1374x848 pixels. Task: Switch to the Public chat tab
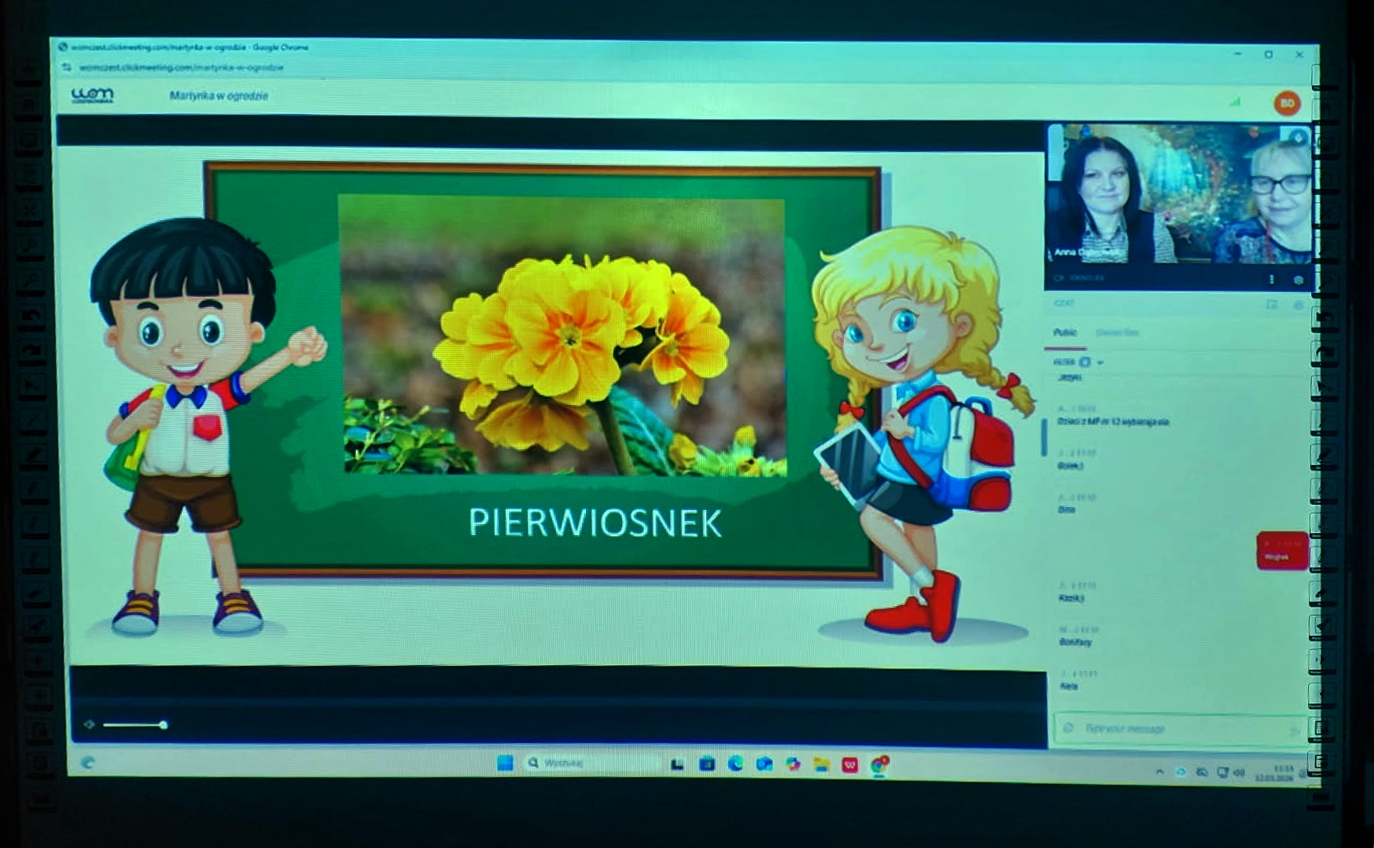[1064, 333]
